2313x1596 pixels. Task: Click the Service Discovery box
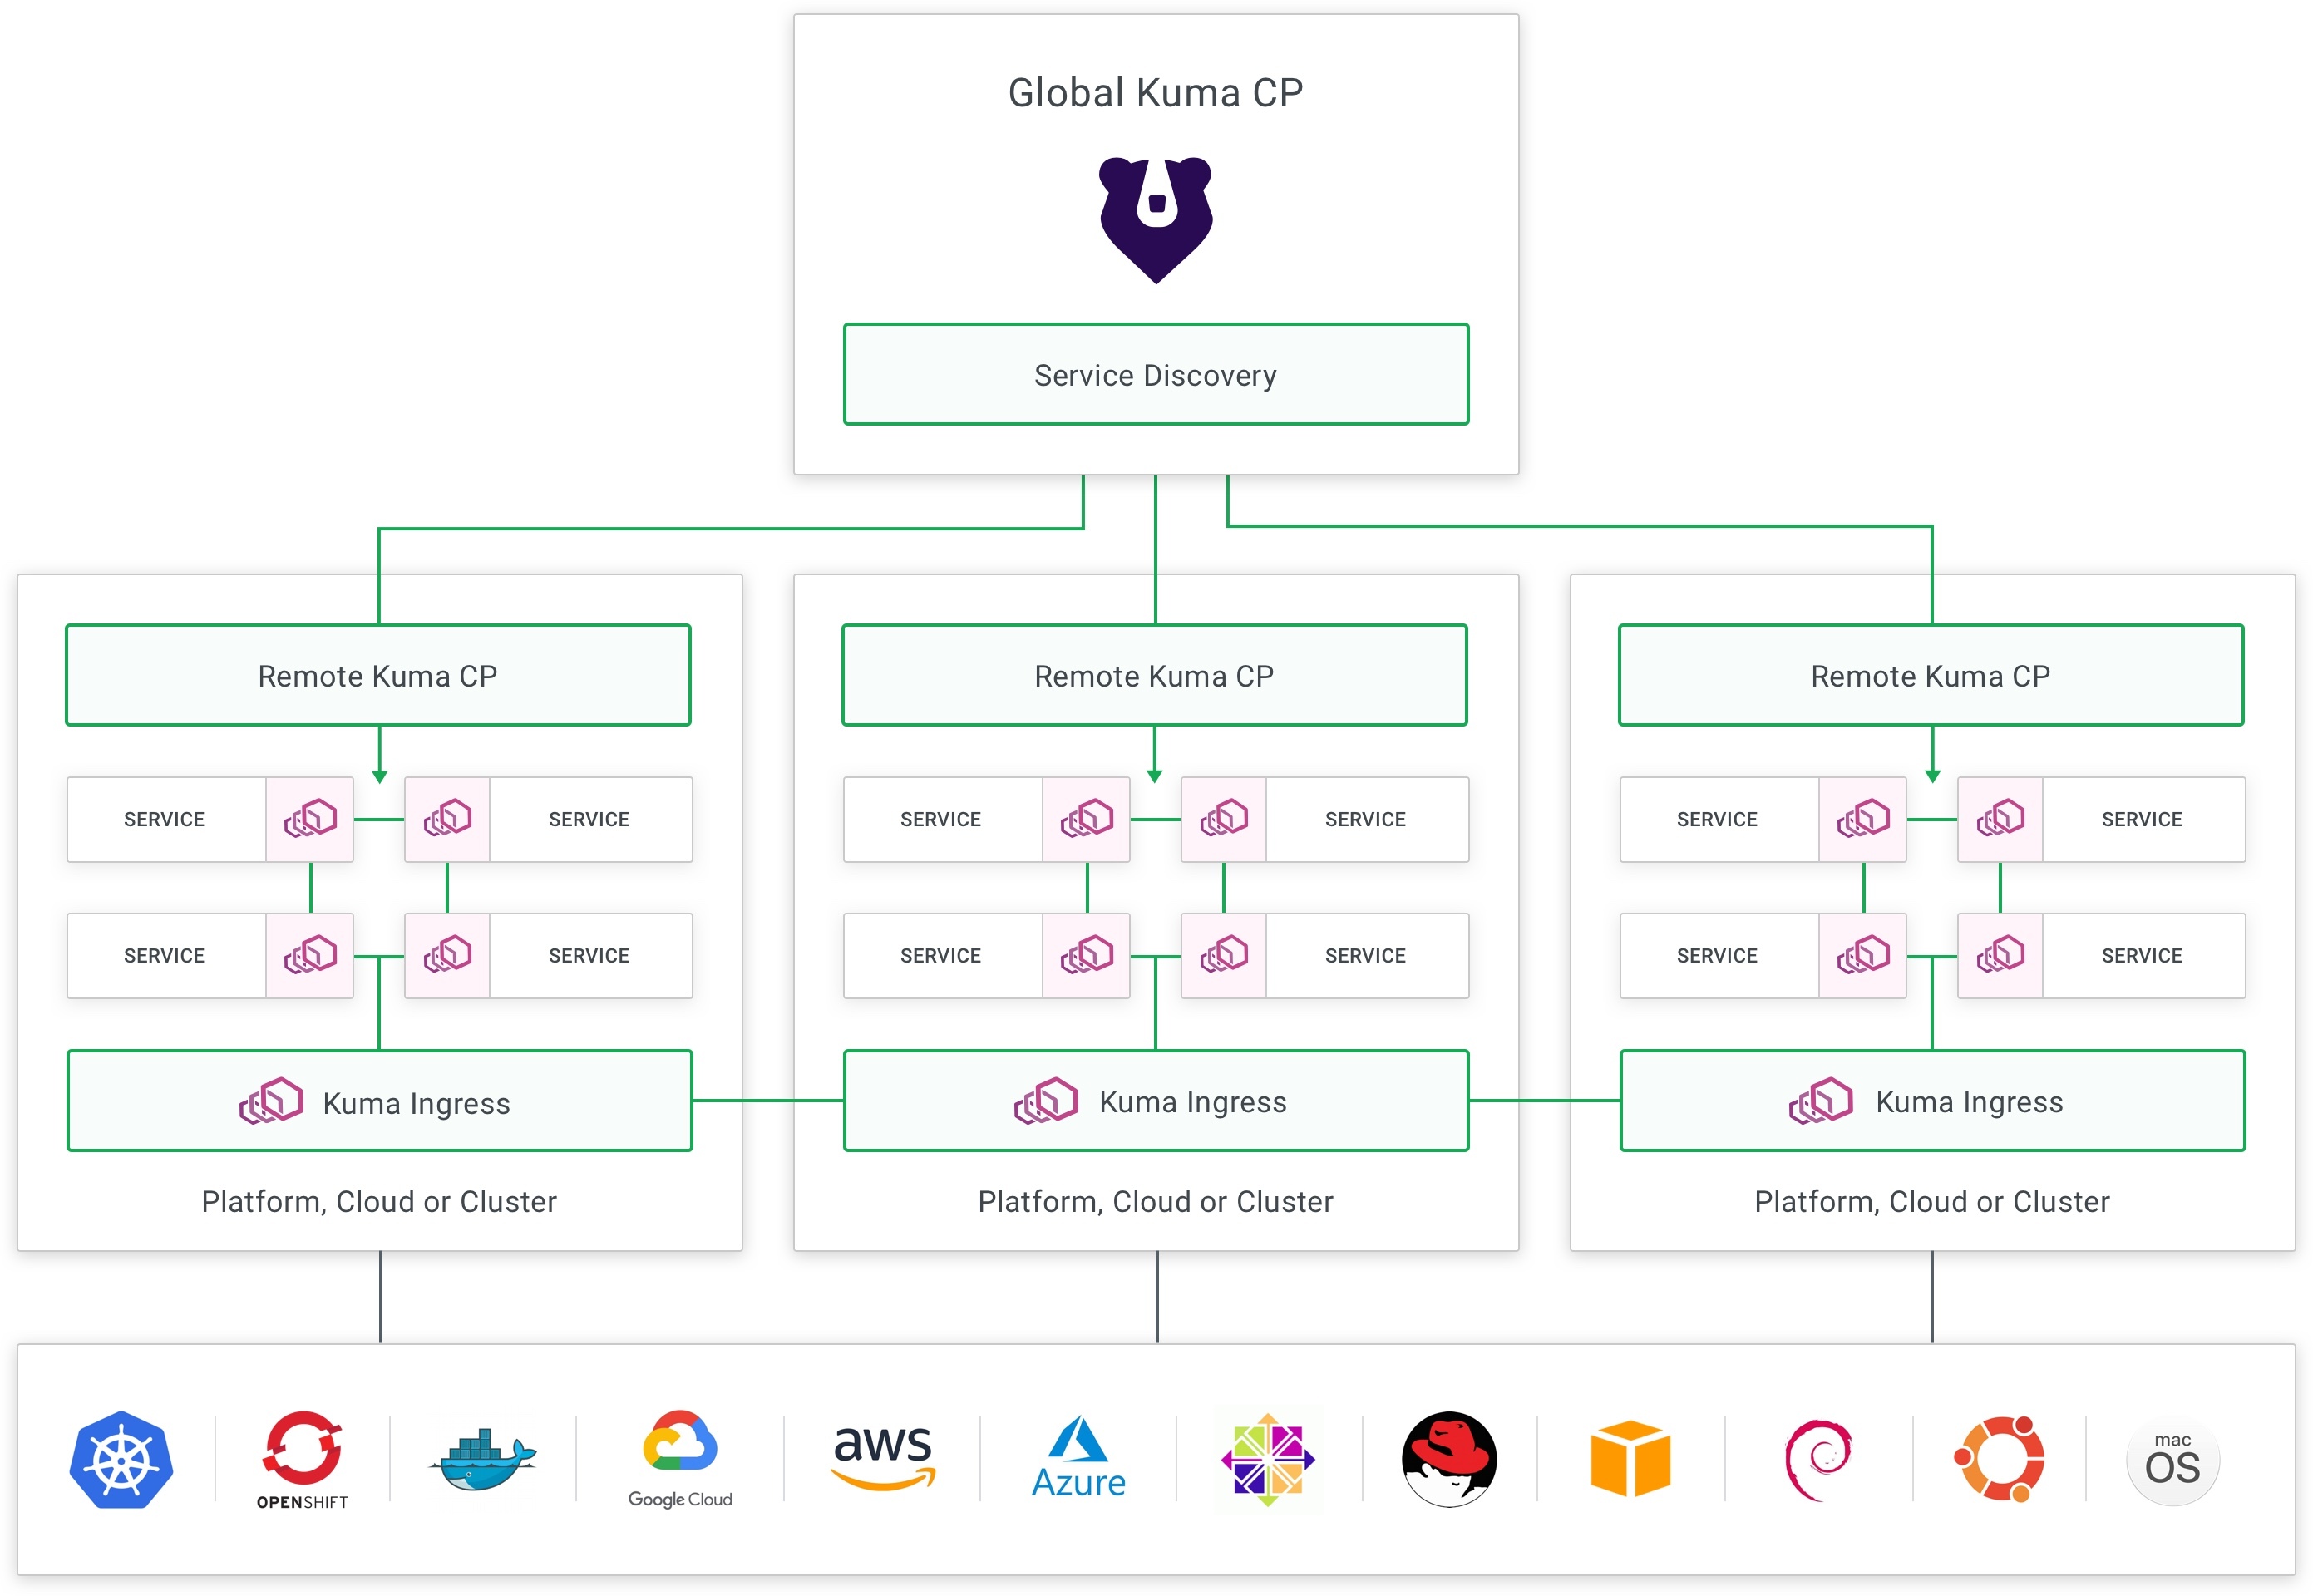[x=1156, y=375]
